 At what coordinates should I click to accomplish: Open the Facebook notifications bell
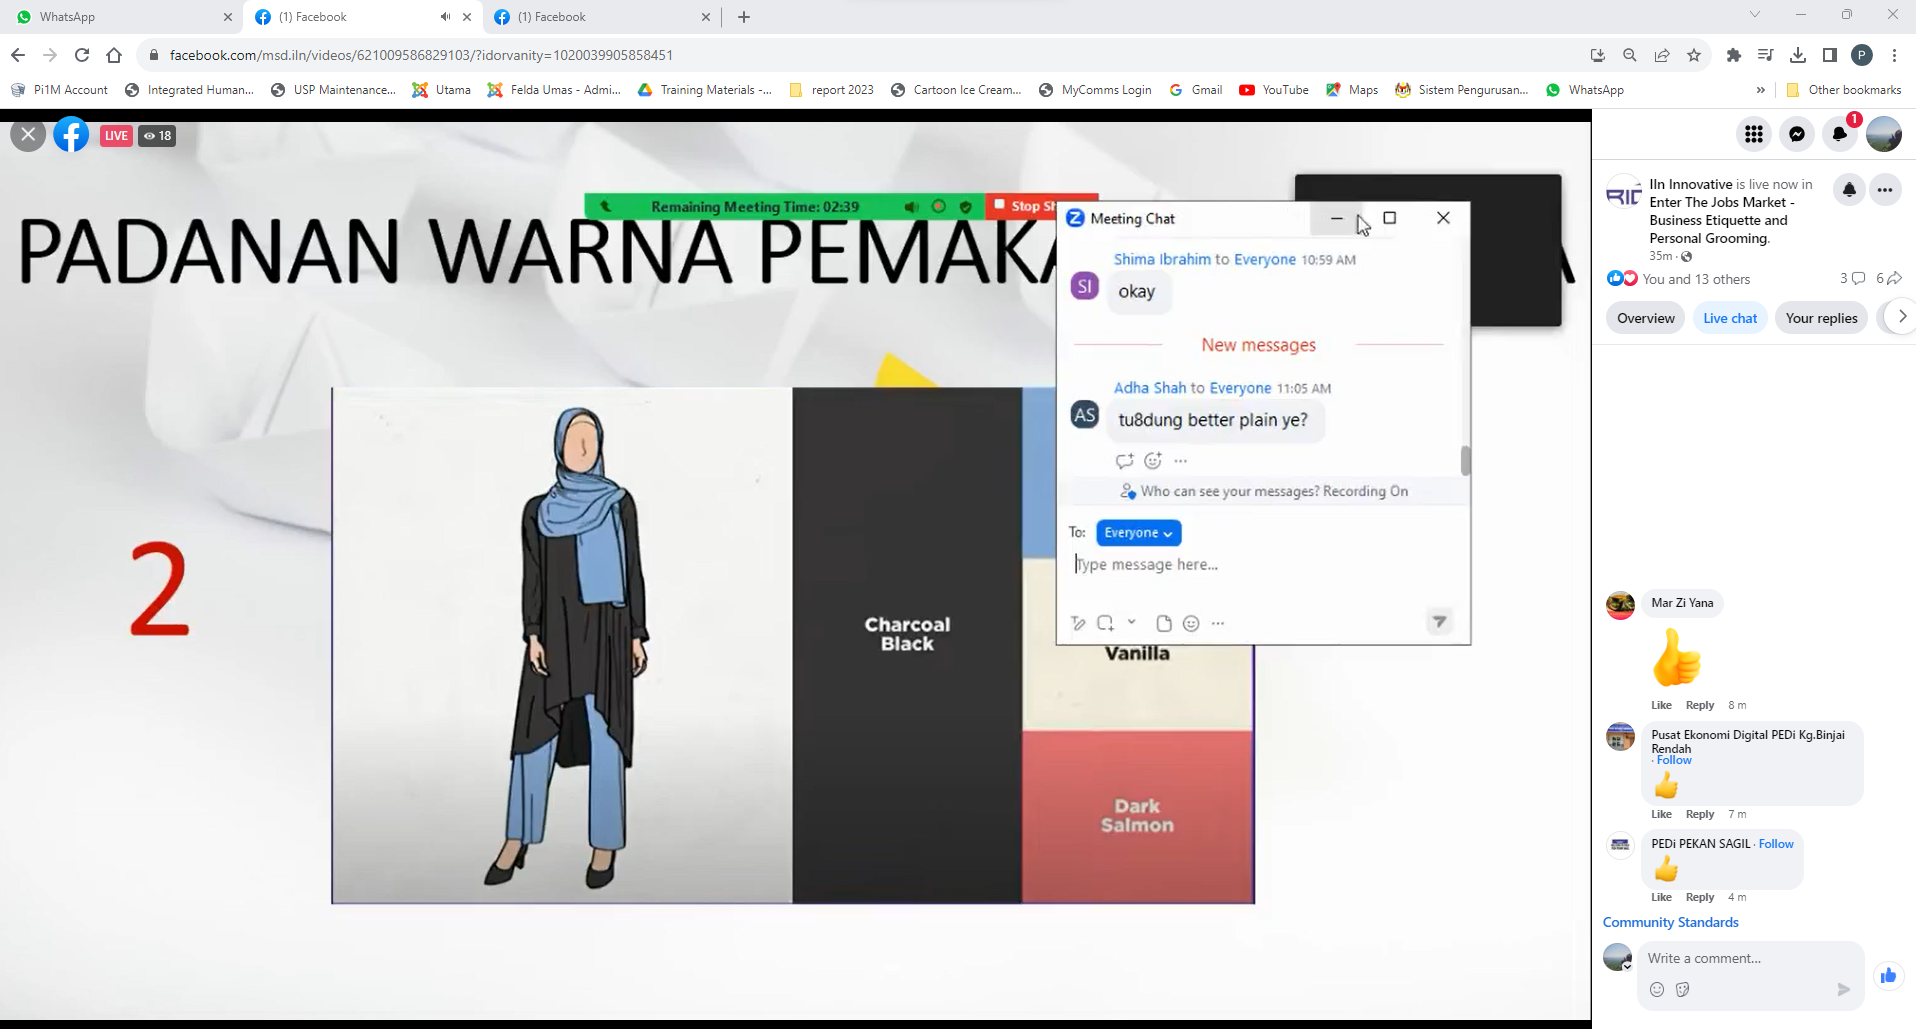pyautogui.click(x=1840, y=134)
